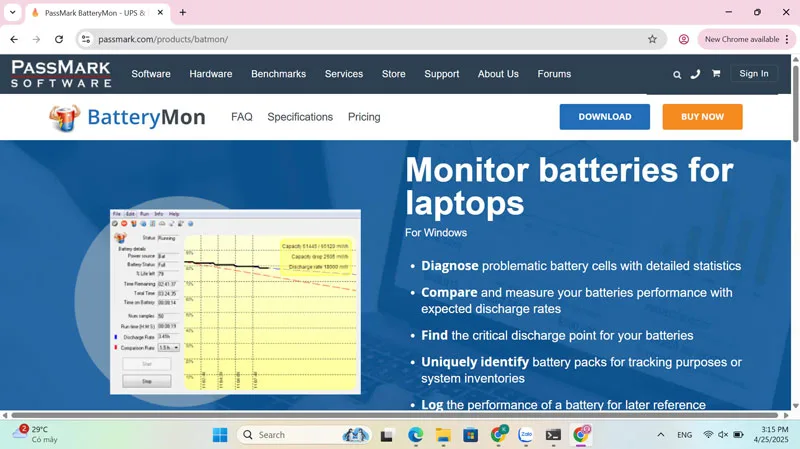Open the About Us menu
The width and height of the screenshot is (800, 449).
click(x=498, y=74)
